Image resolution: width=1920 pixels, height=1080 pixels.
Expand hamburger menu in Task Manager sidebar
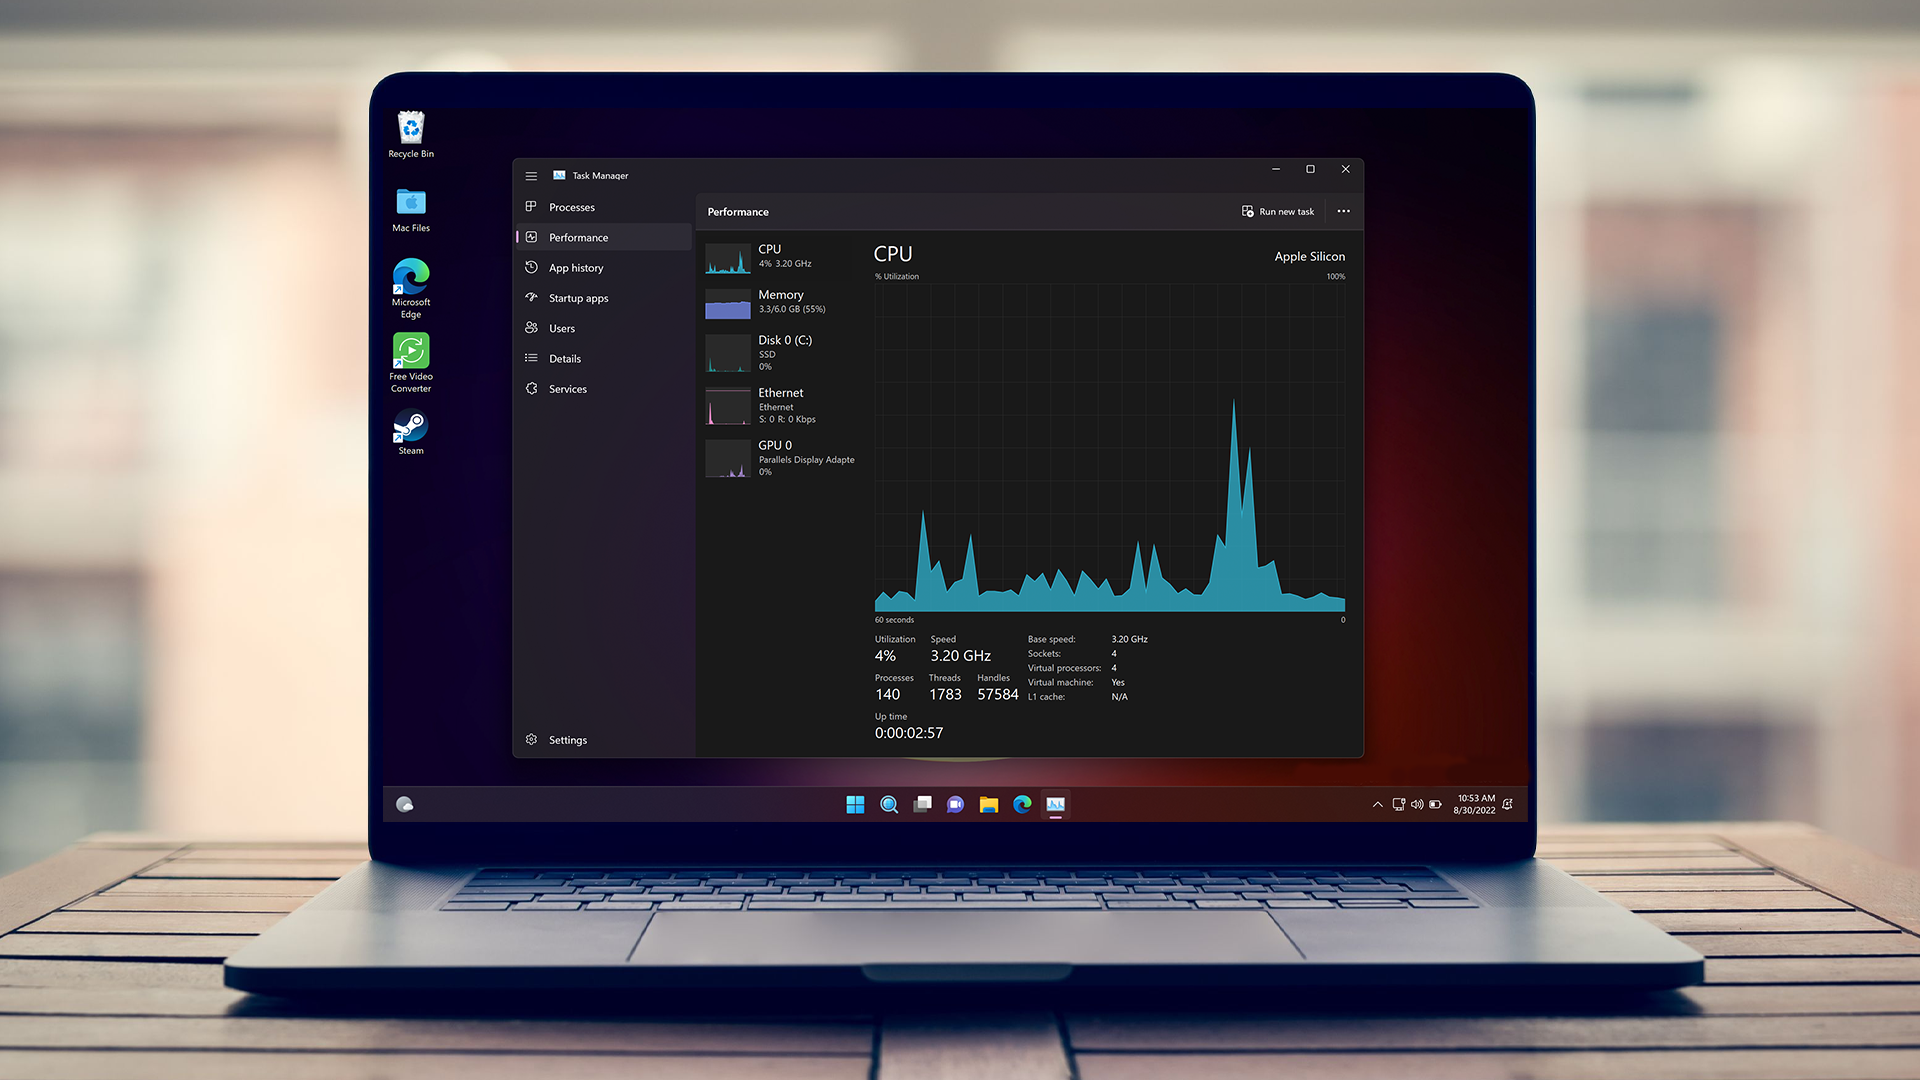531,174
